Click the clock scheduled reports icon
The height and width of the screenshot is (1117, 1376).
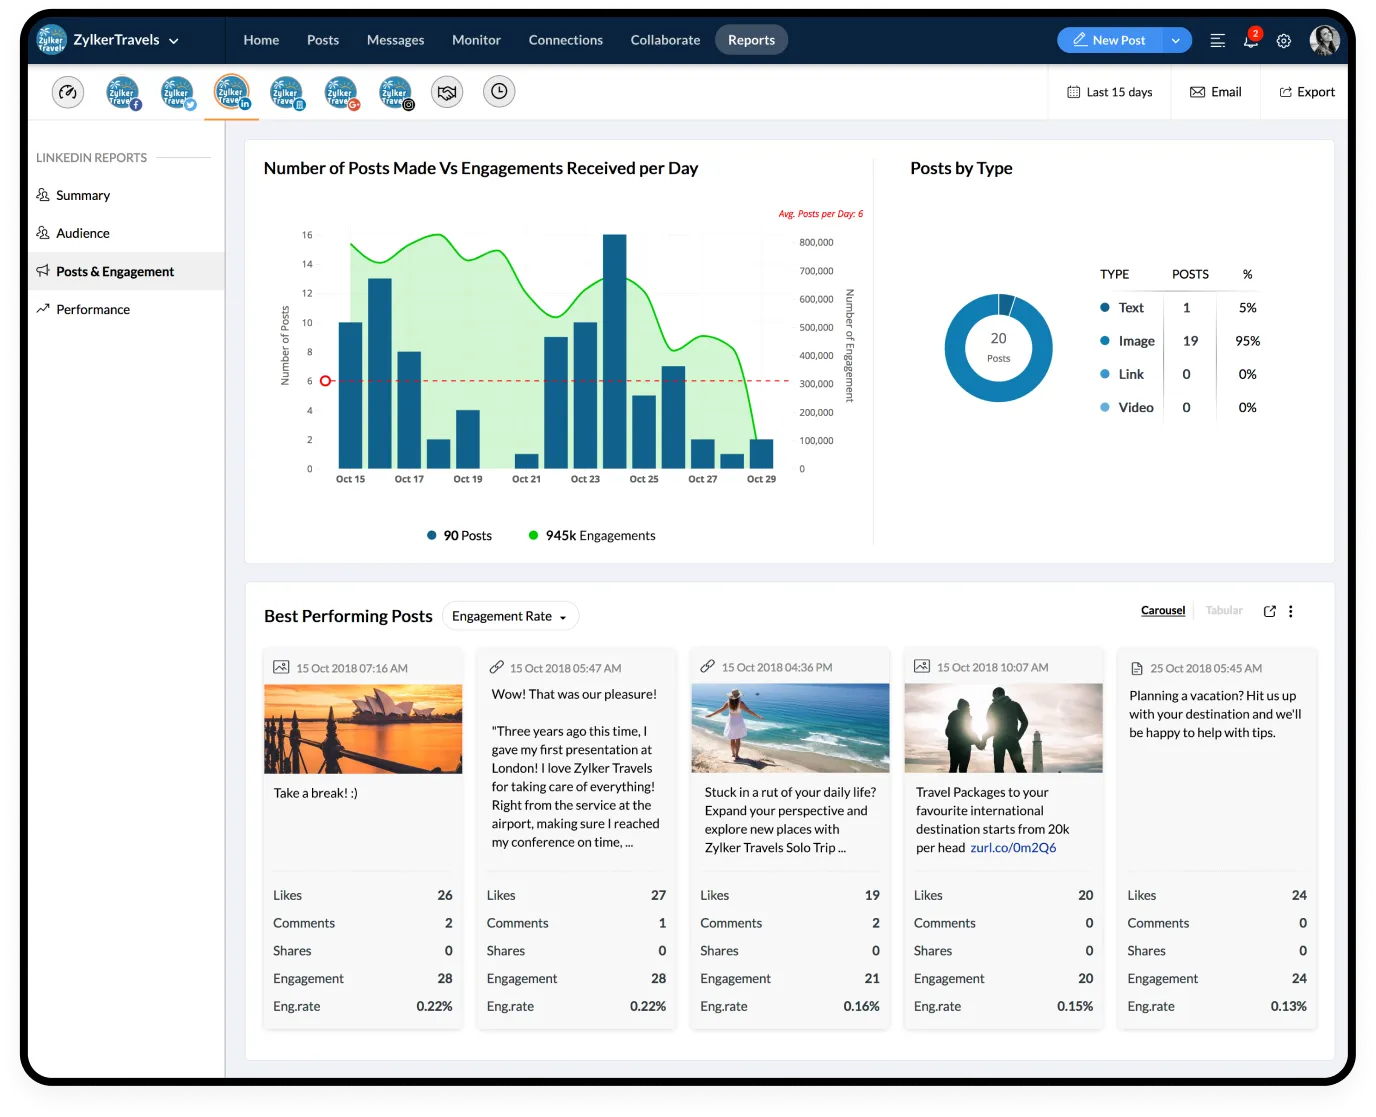click(x=499, y=92)
